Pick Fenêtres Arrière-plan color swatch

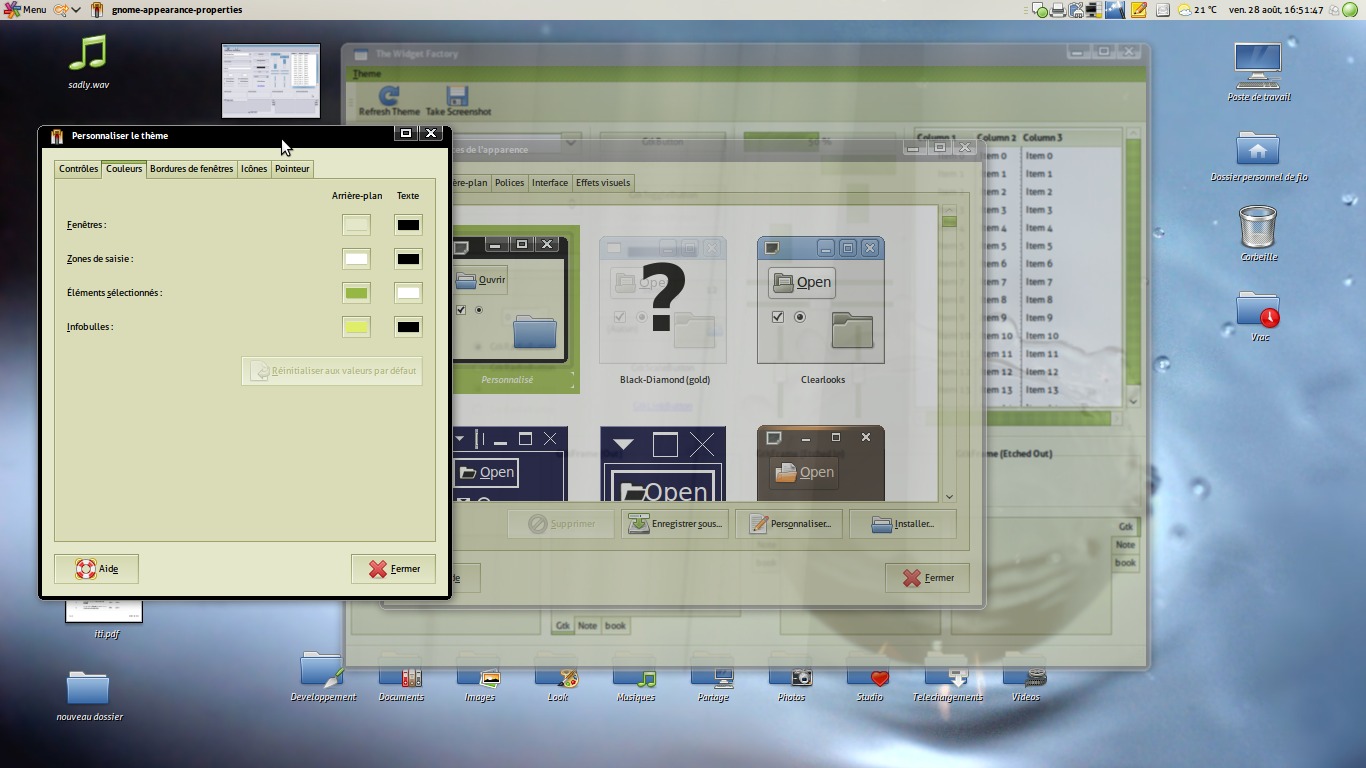coord(357,225)
